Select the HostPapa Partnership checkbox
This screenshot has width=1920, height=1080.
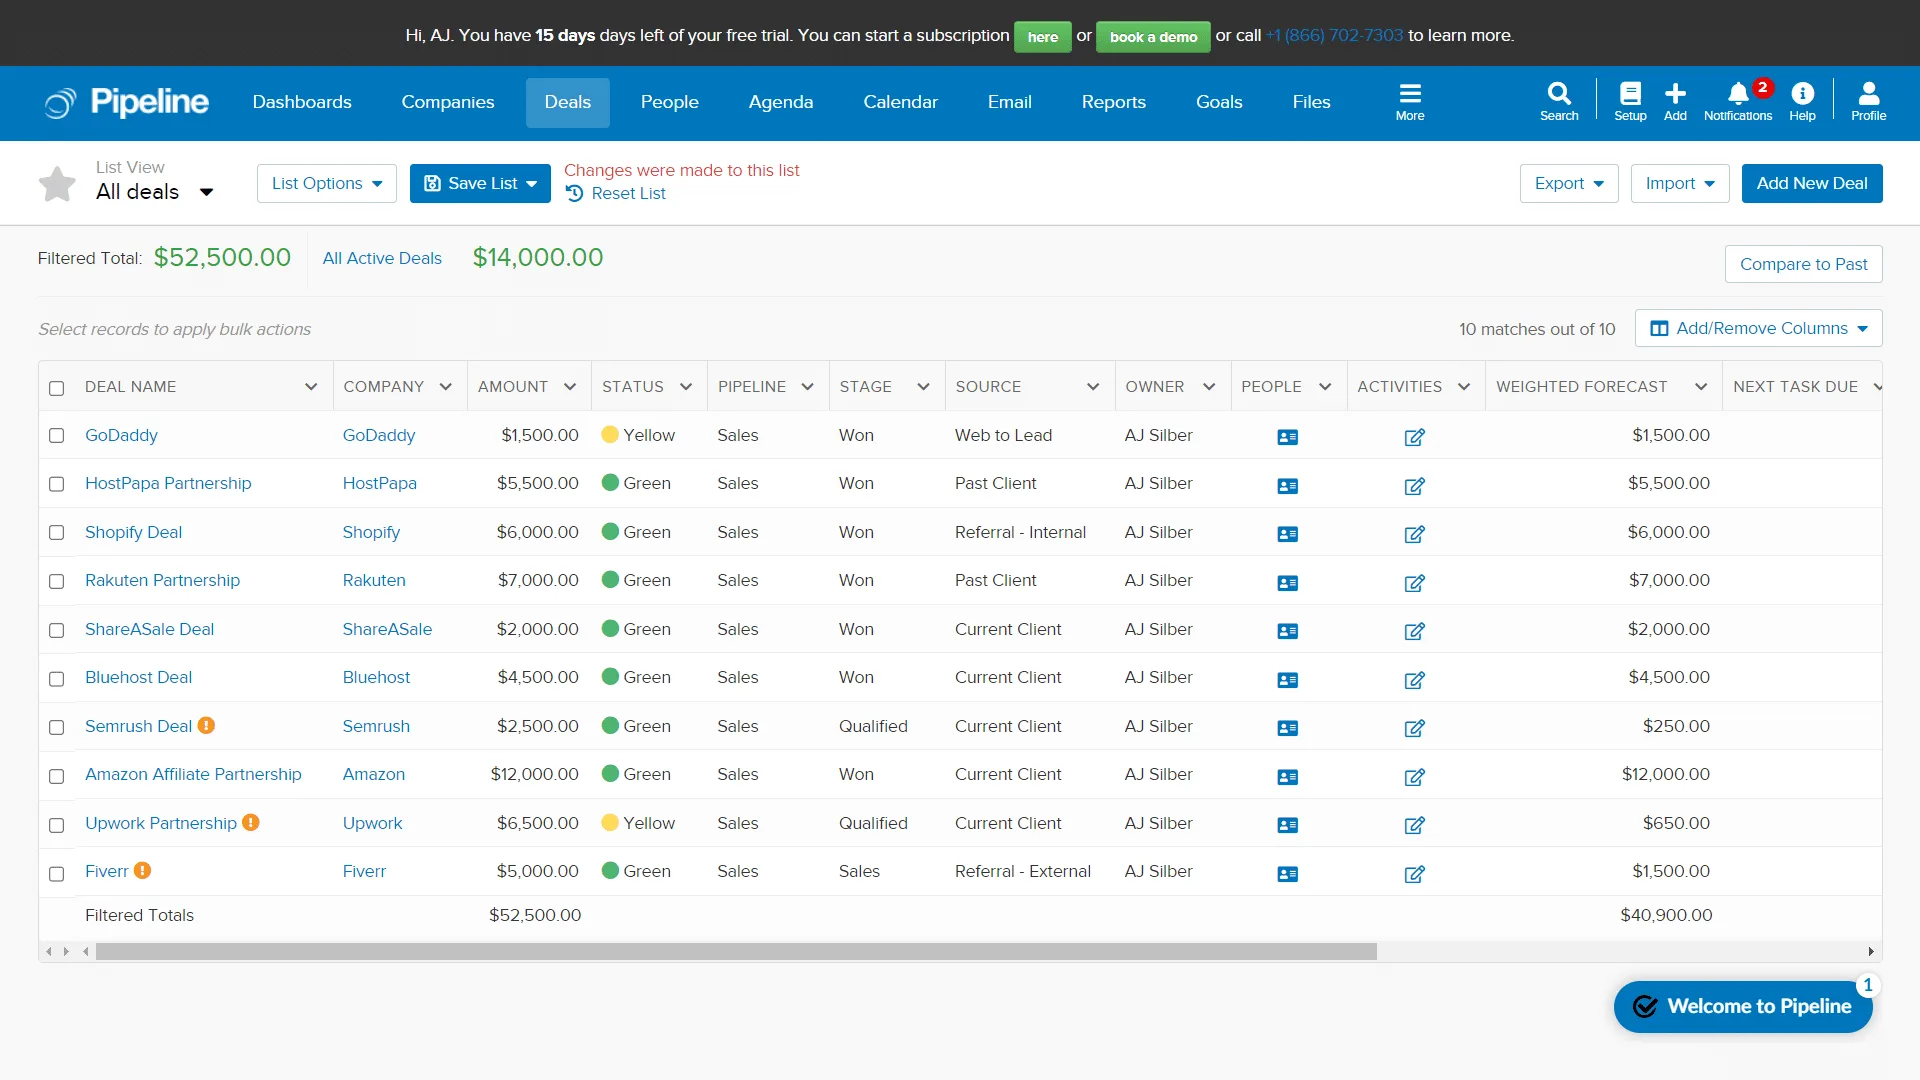click(x=57, y=484)
